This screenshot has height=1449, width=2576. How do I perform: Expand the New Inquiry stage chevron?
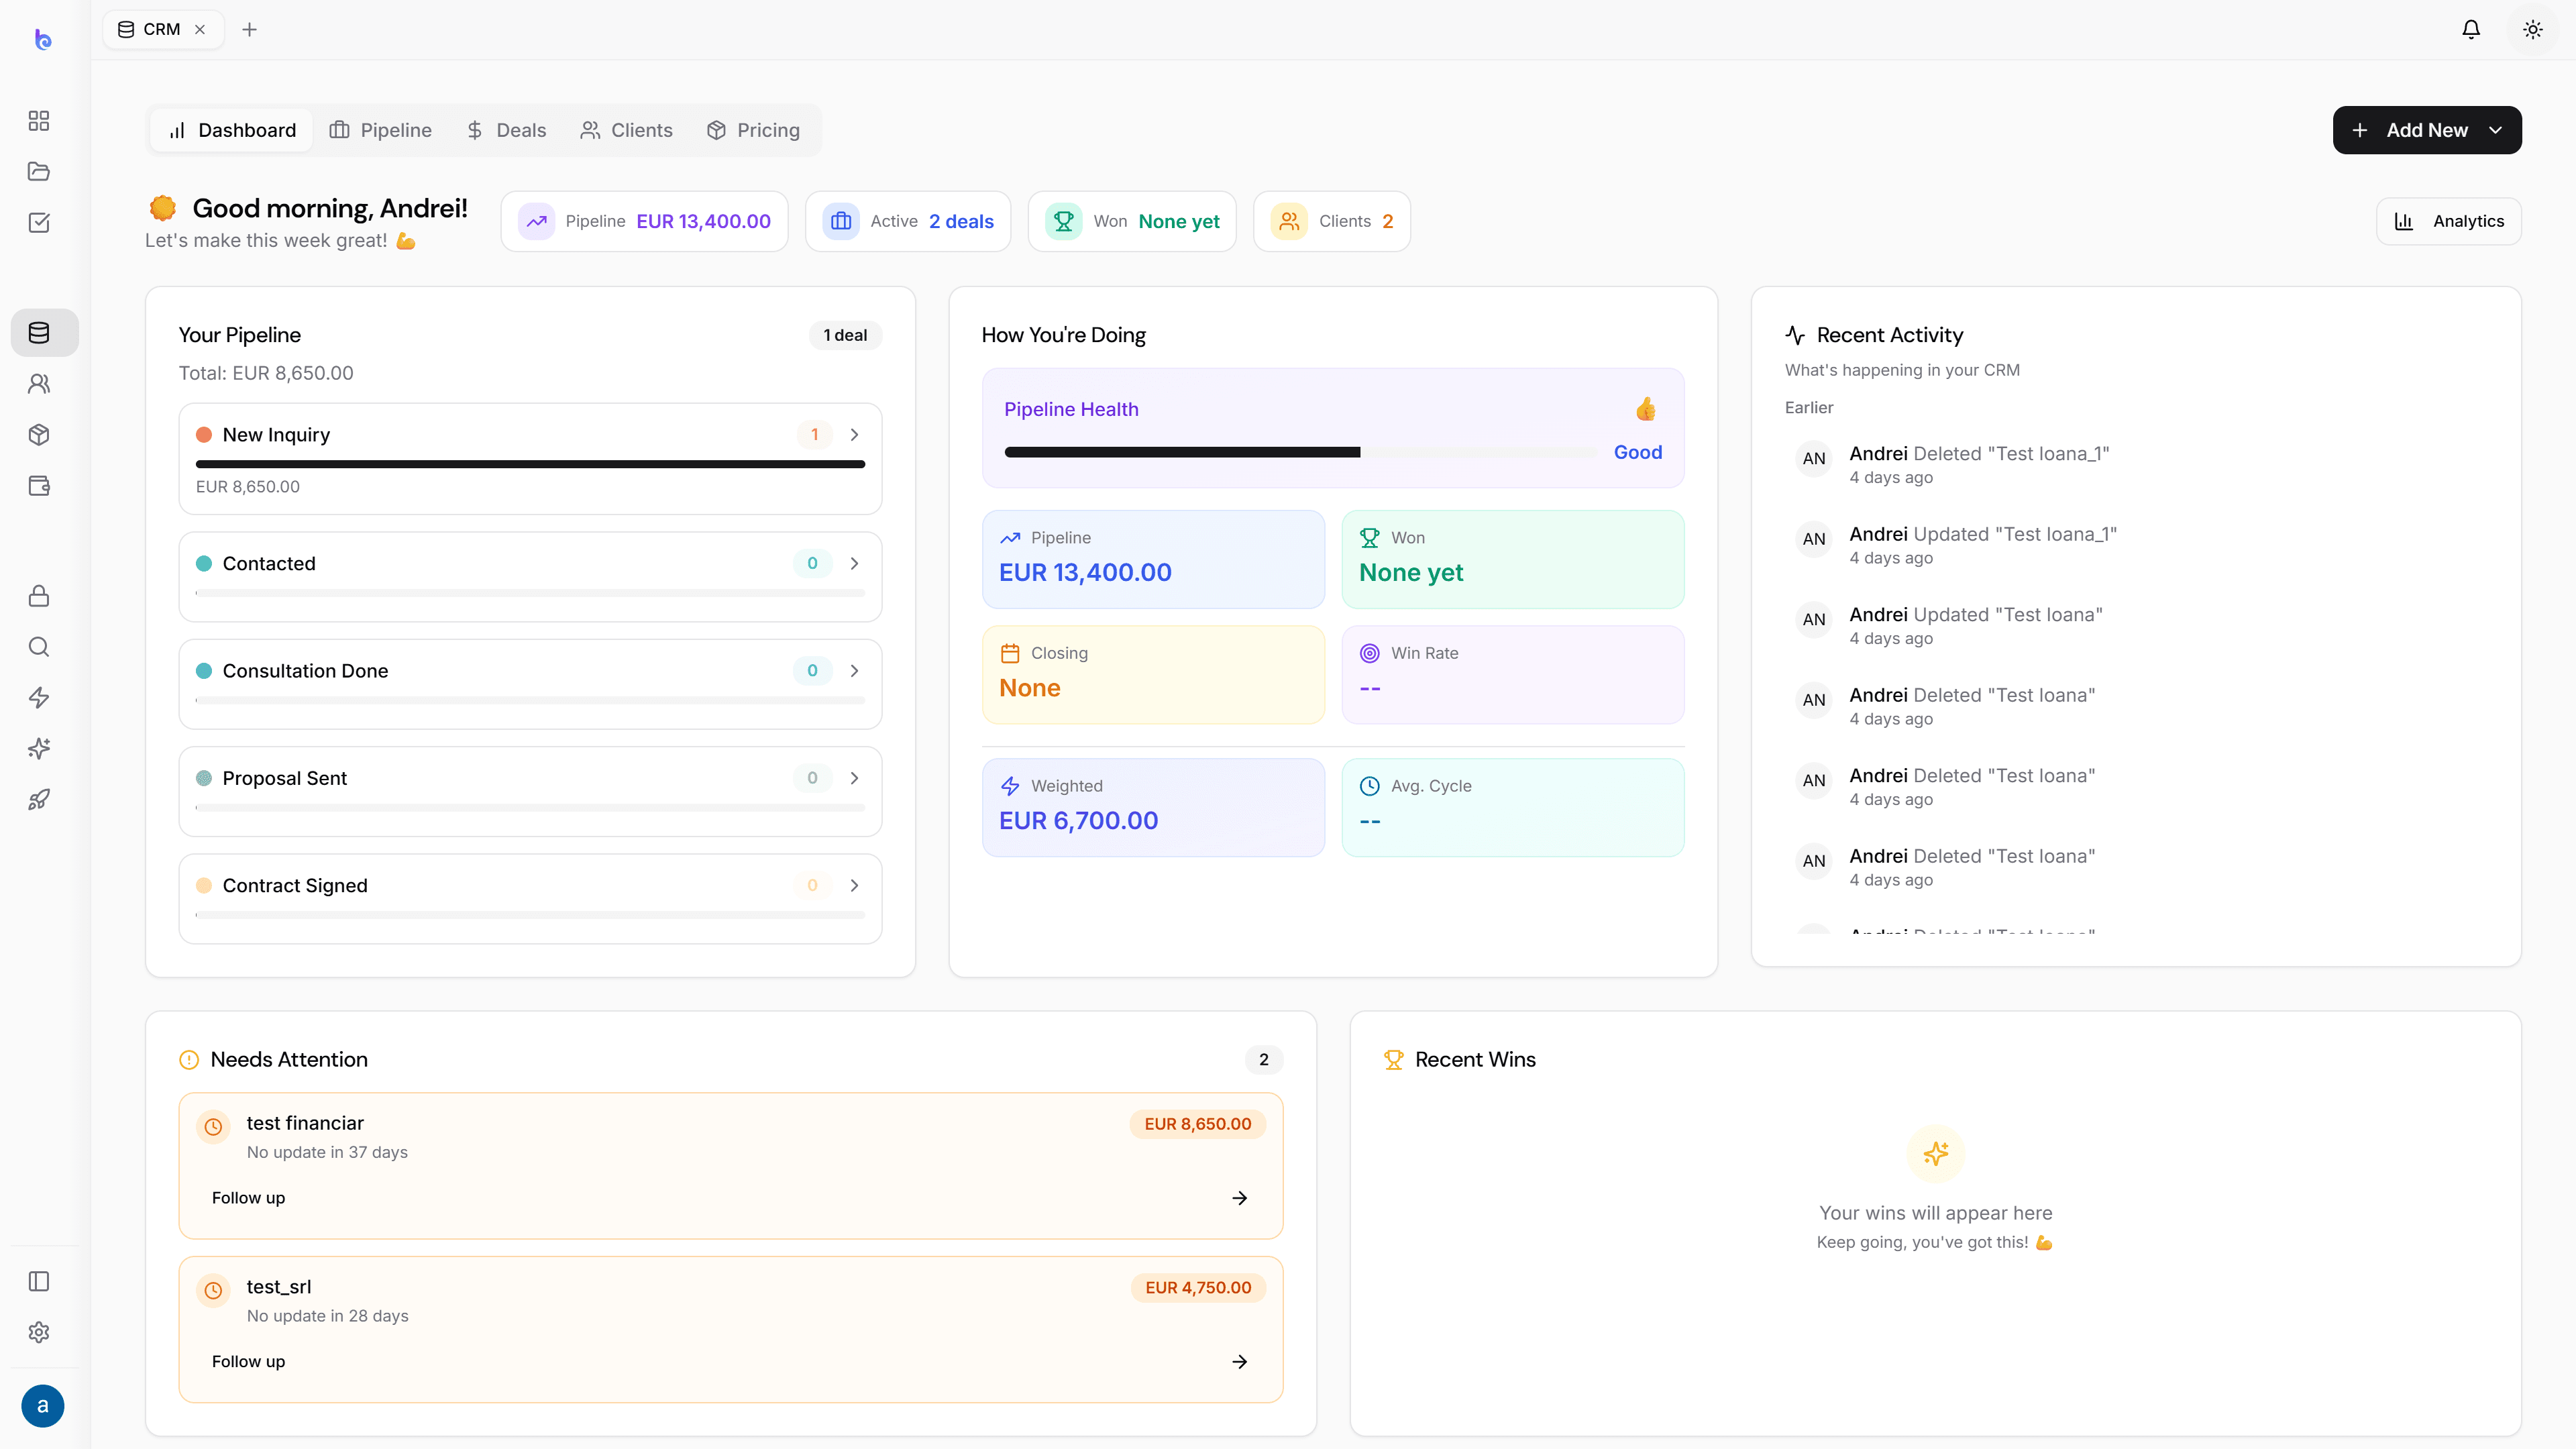pos(854,434)
